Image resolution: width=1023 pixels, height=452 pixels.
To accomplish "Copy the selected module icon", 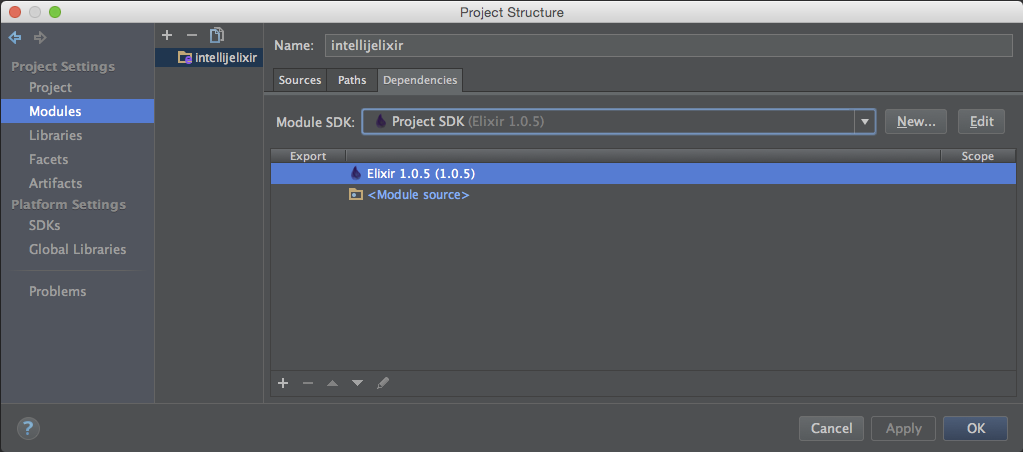I will pos(216,35).
